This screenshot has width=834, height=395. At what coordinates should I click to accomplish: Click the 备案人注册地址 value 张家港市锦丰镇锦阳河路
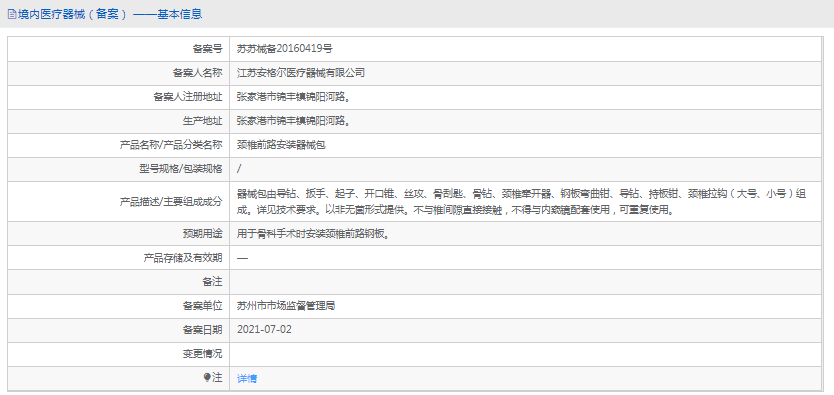[293, 97]
